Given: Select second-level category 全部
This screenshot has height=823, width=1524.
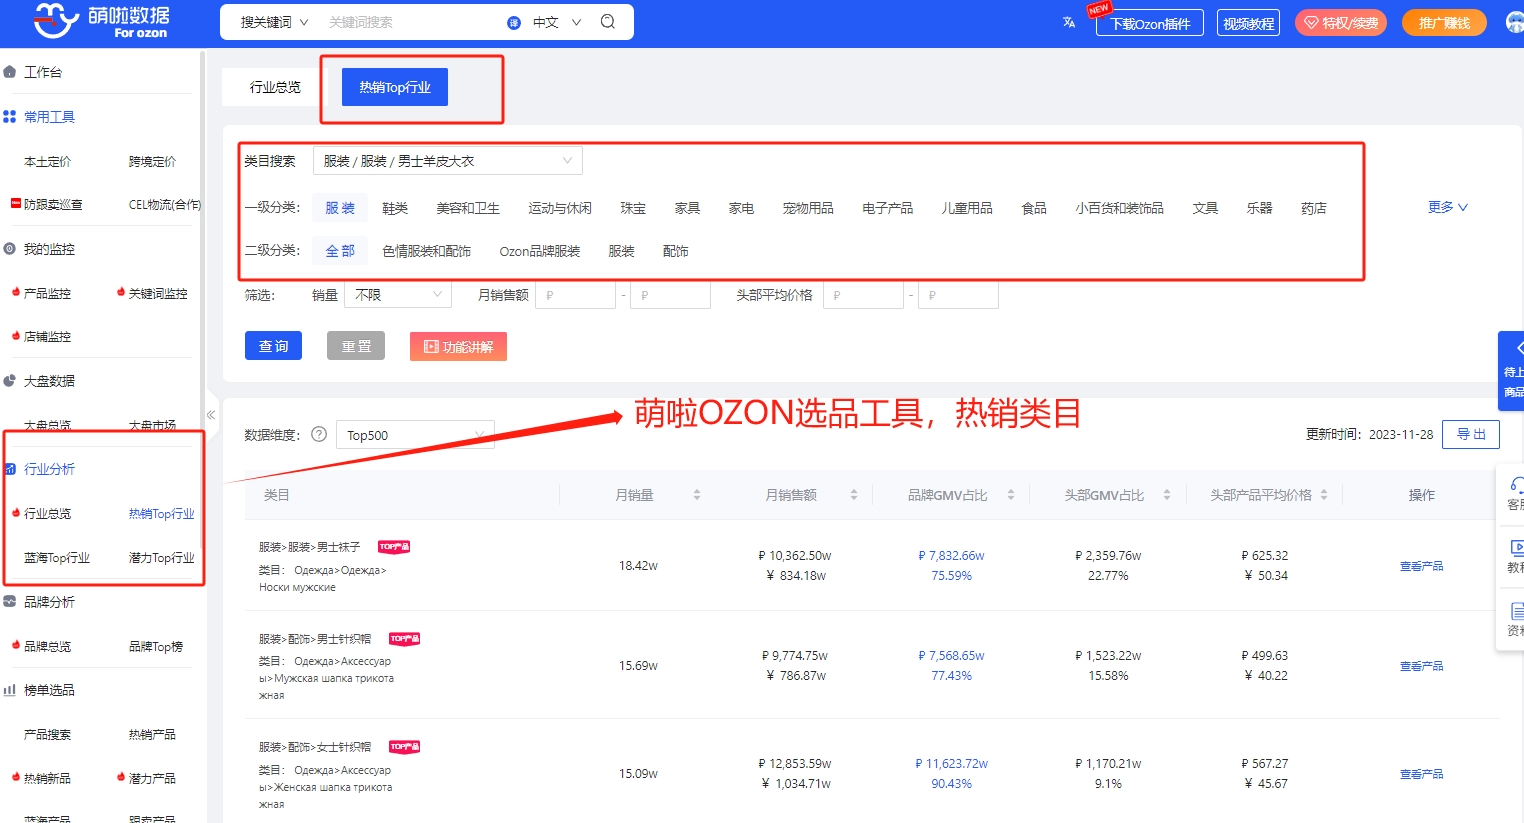Looking at the screenshot, I should 340,251.
